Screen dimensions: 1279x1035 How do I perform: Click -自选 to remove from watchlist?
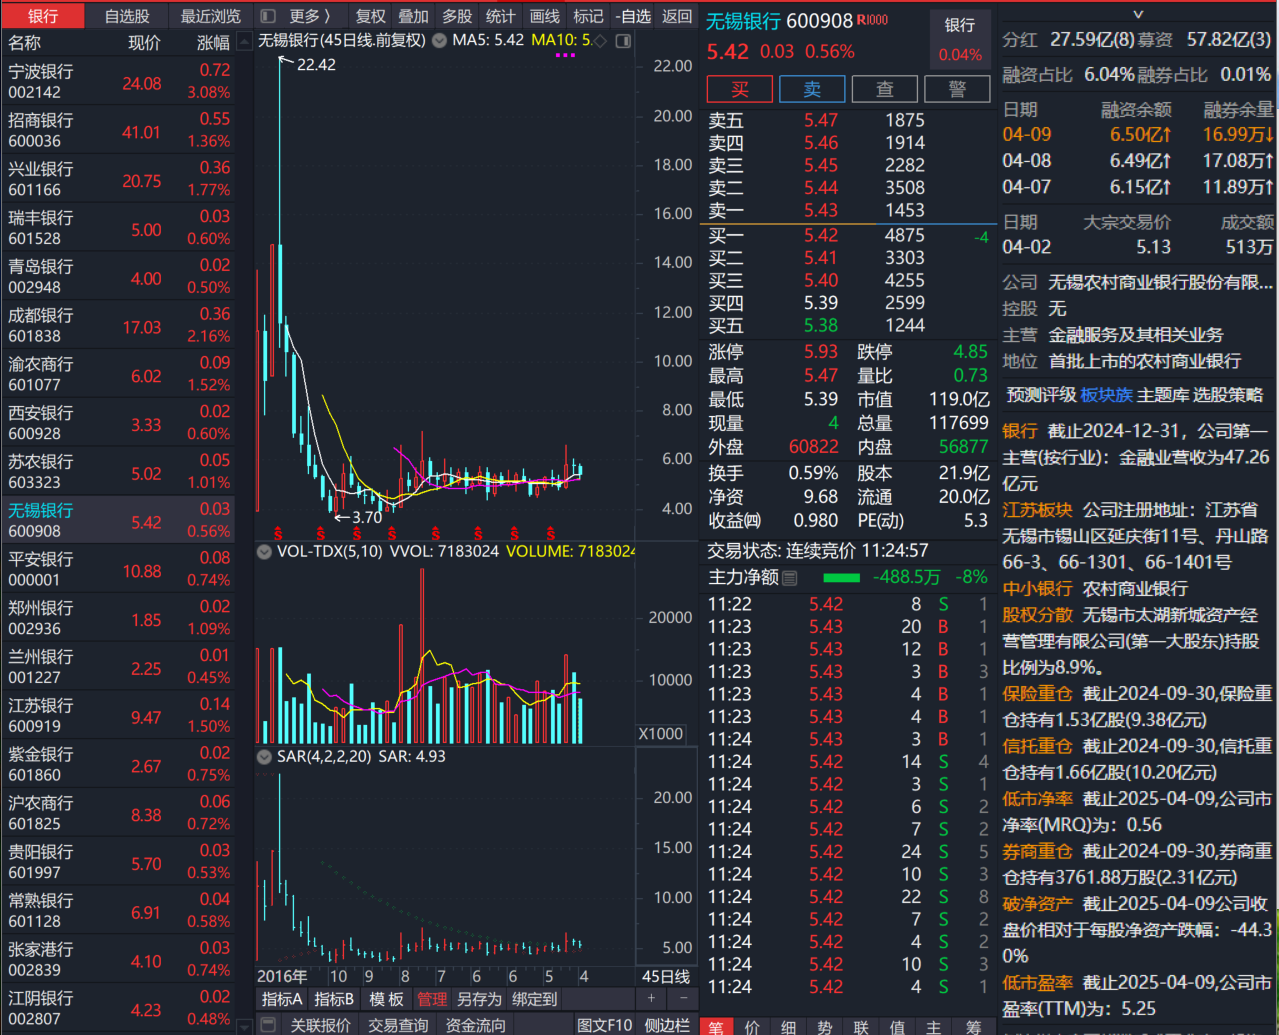pyautogui.click(x=633, y=16)
